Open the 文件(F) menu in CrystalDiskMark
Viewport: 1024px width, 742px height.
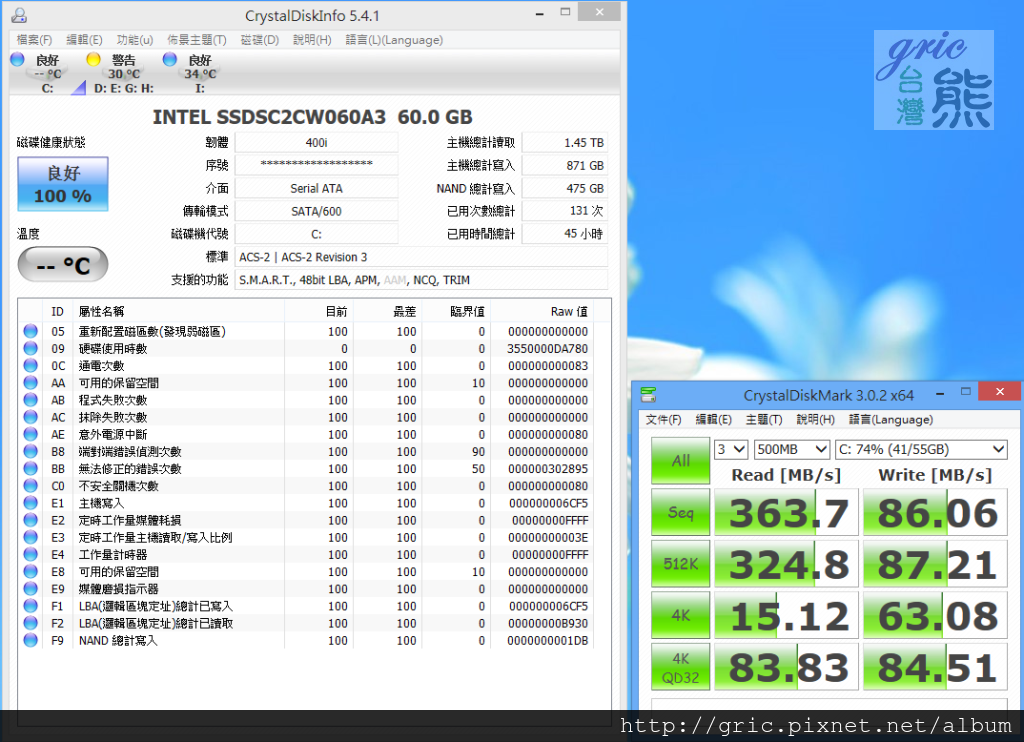(664, 419)
